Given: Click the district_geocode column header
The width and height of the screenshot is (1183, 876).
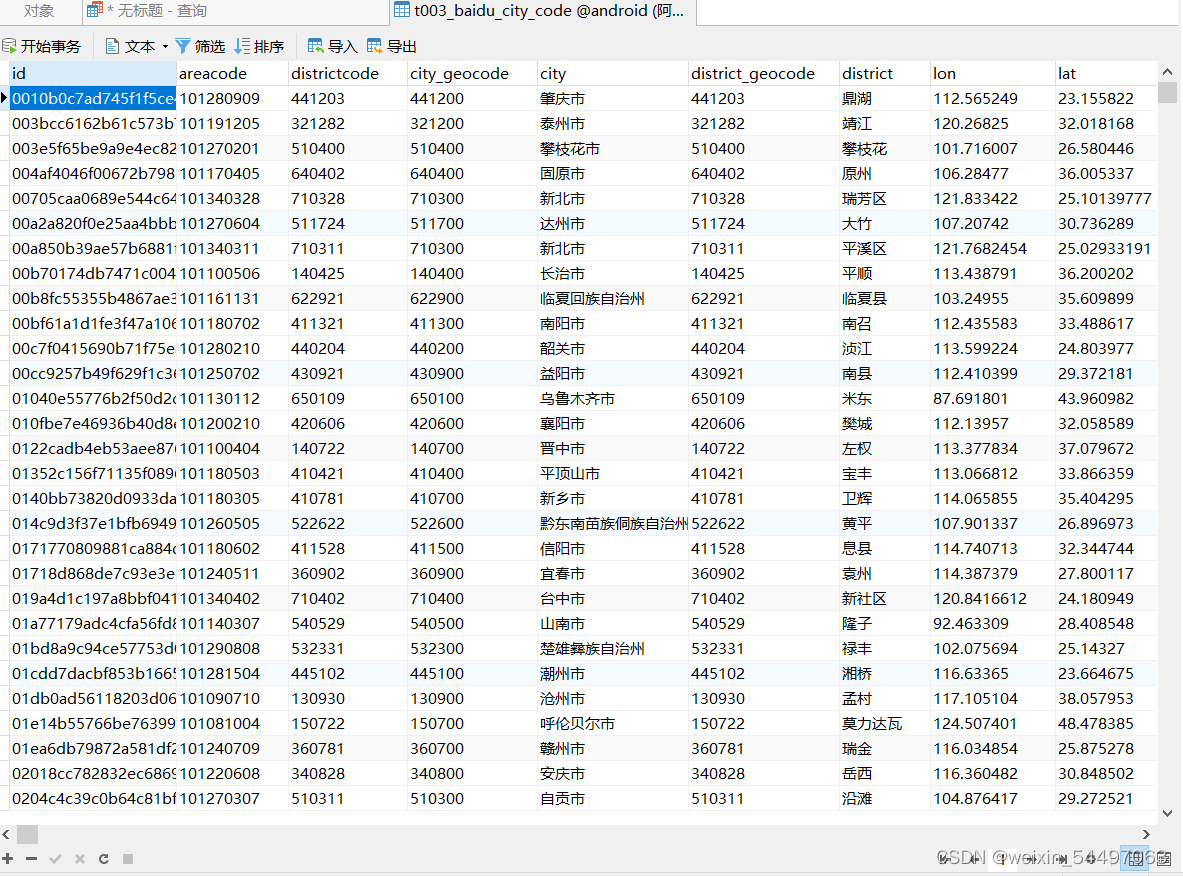Looking at the screenshot, I should click(764, 73).
